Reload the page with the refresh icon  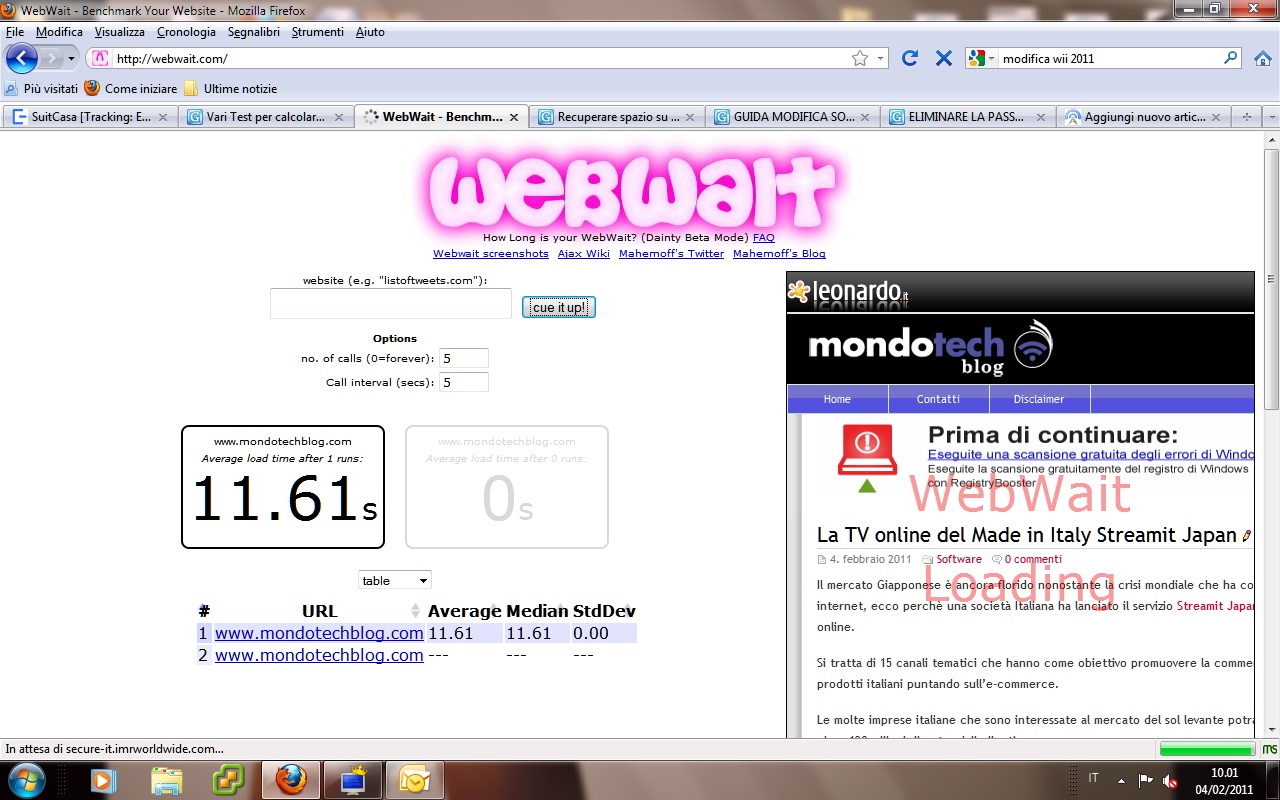(x=910, y=58)
